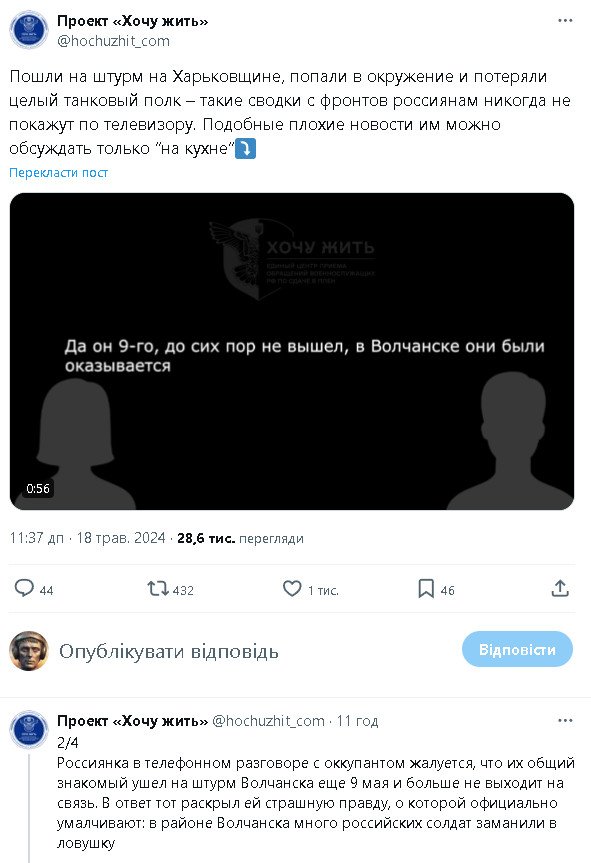The width and height of the screenshot is (591, 863).
Task: Click the Перекласти пост translate link
Action: [x=58, y=172]
